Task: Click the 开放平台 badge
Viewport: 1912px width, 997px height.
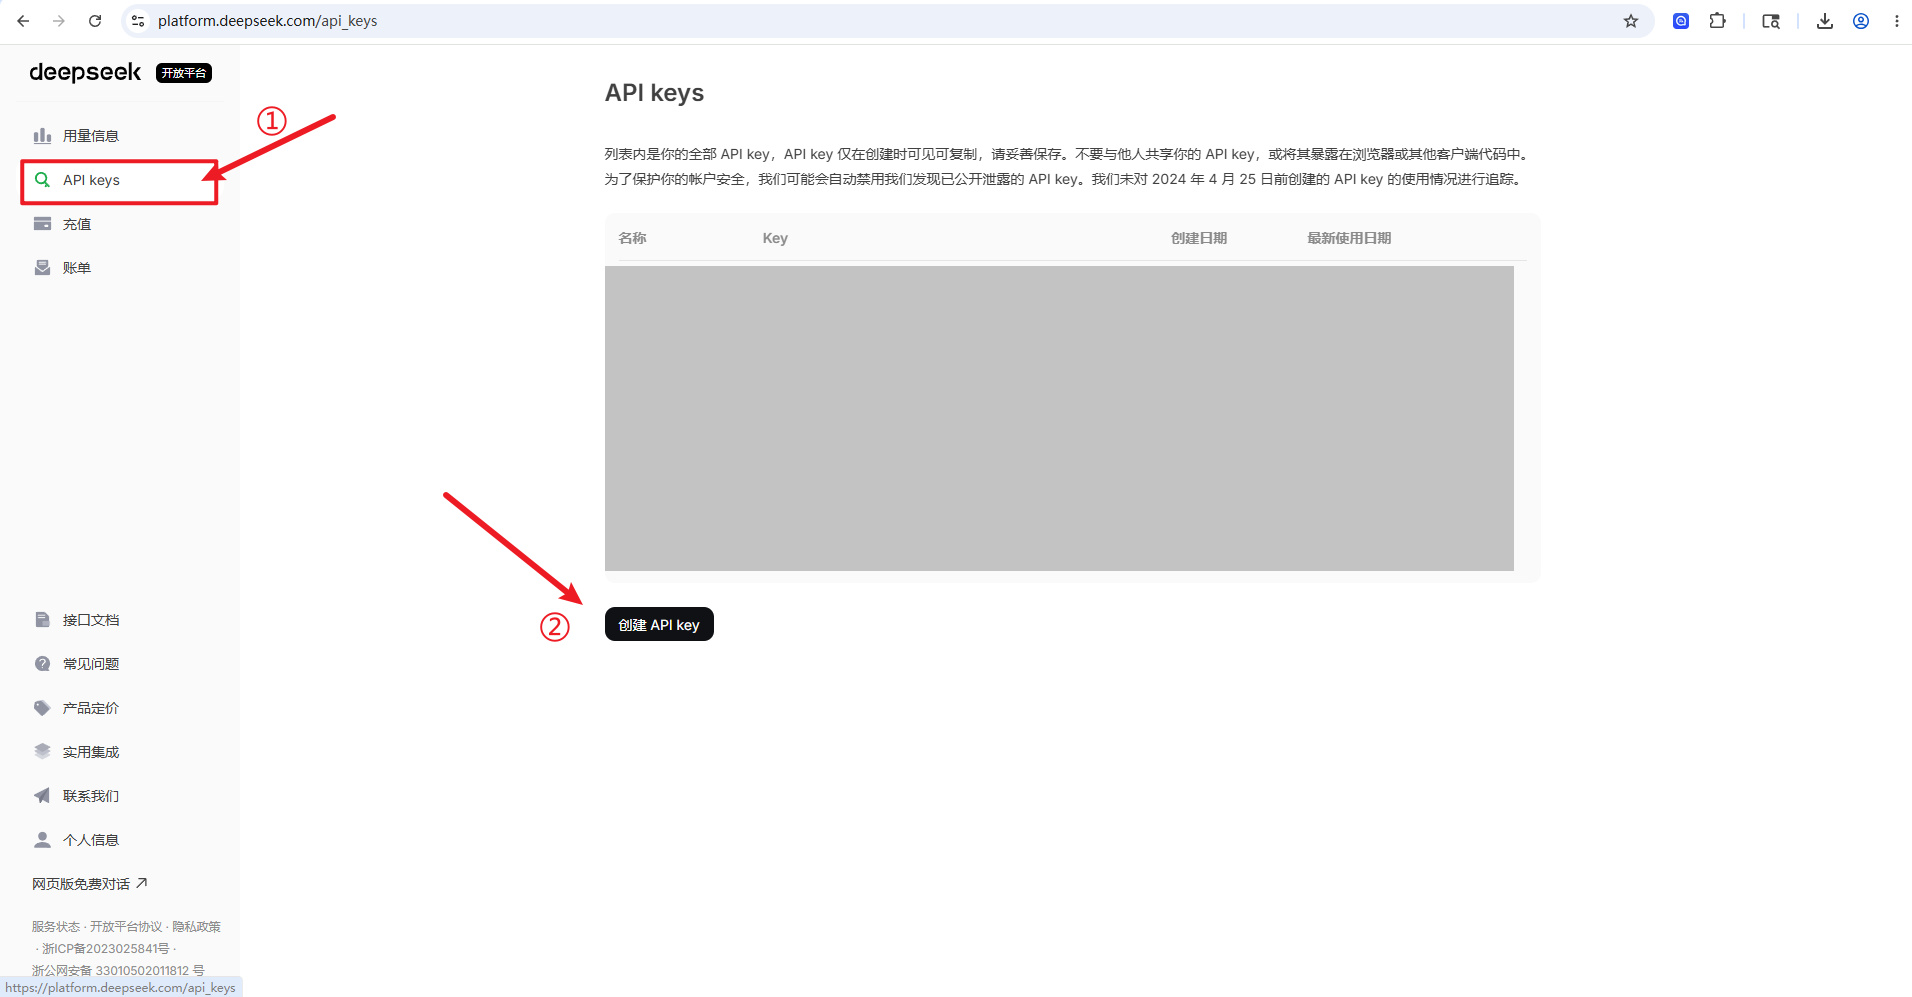Action: pos(184,73)
